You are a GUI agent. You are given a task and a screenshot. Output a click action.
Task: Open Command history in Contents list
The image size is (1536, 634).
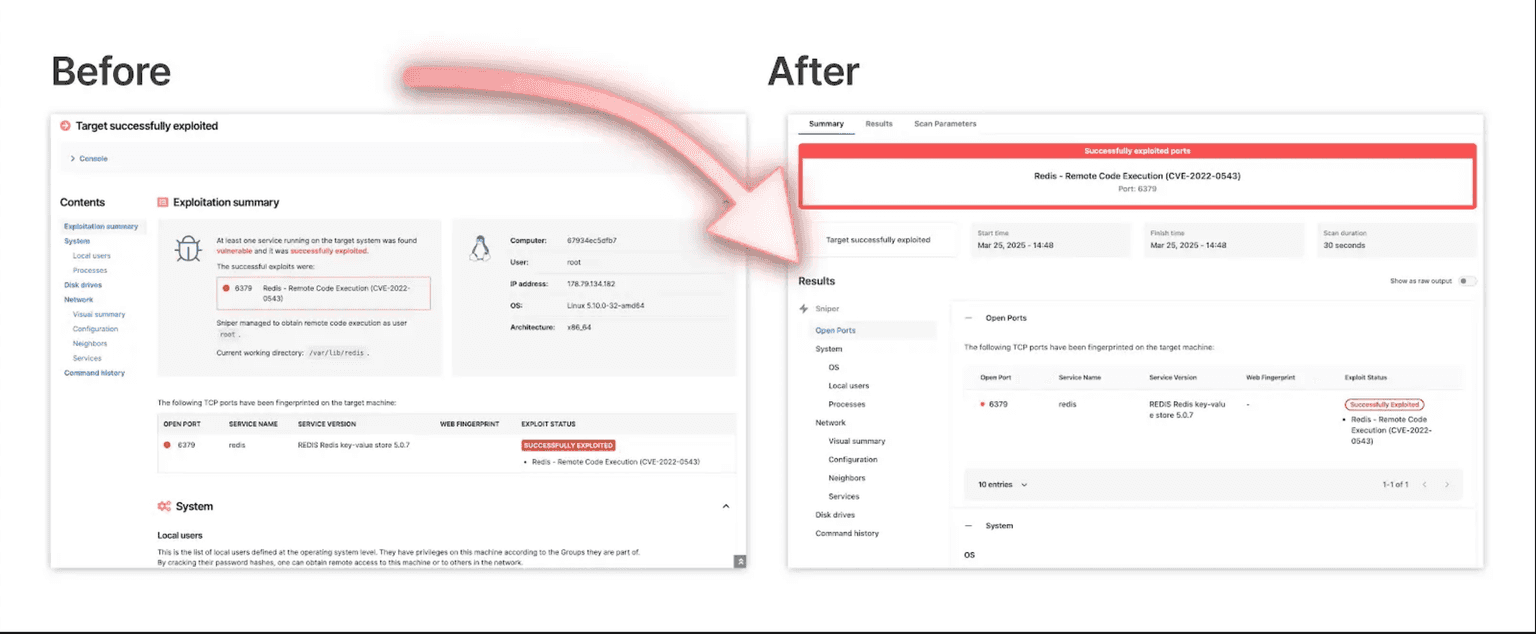(x=95, y=373)
